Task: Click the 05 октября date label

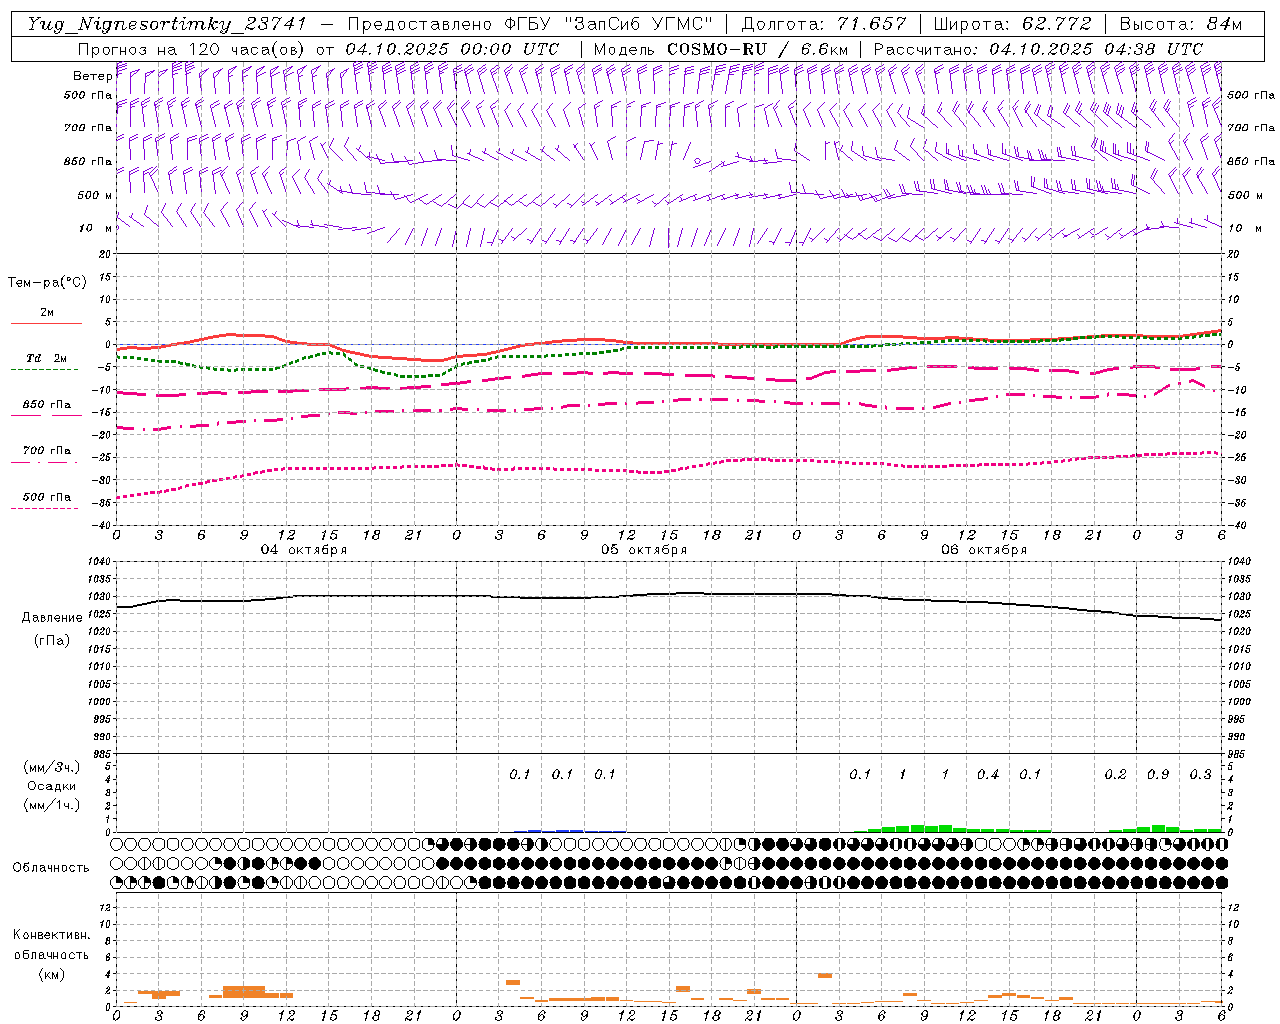Action: pos(644,550)
